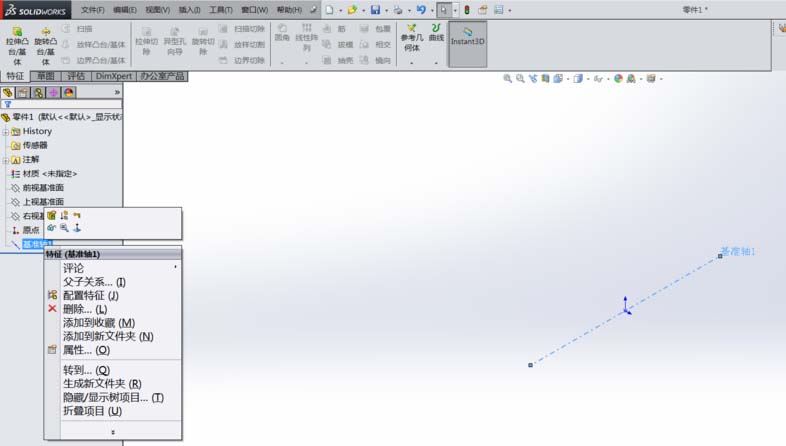Open Reference Geometry (参考几何体) tool
Screen dimensions: 786x446
(x=412, y=38)
